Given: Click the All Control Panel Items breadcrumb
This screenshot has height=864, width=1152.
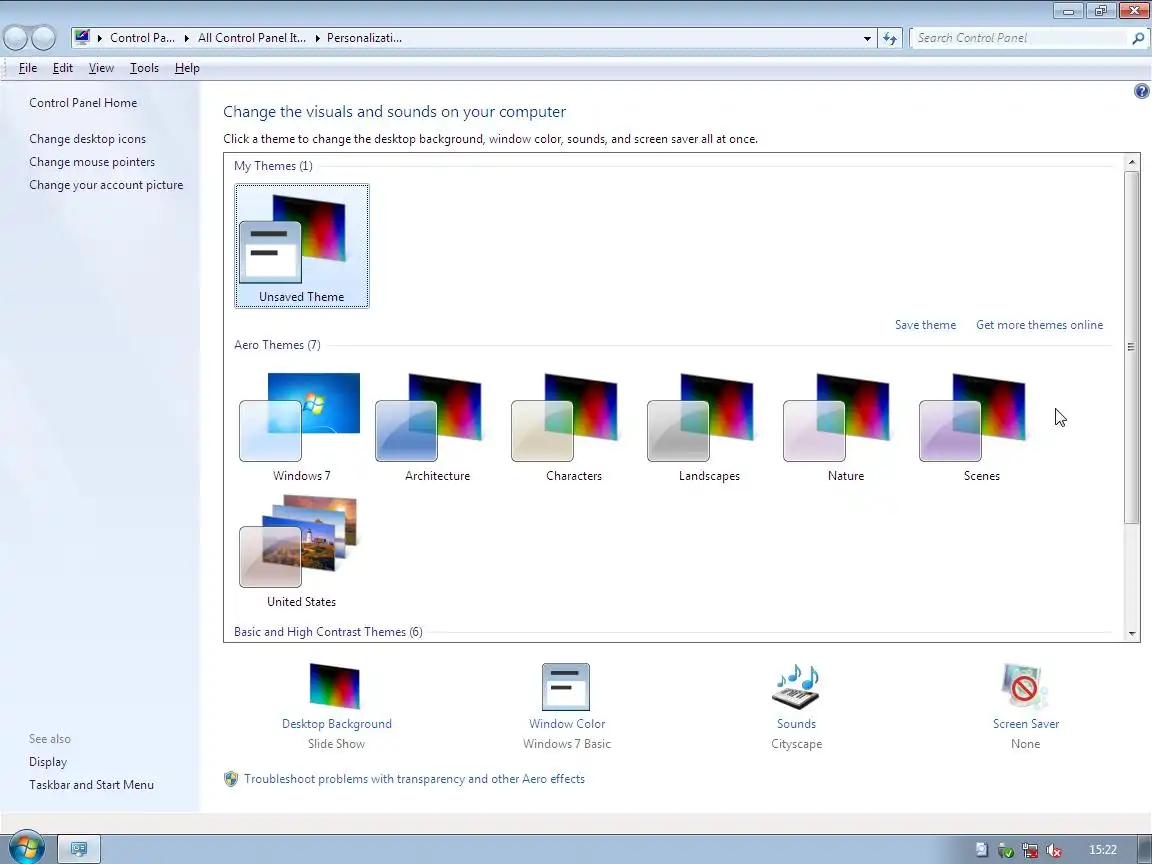Looking at the screenshot, I should [x=251, y=38].
